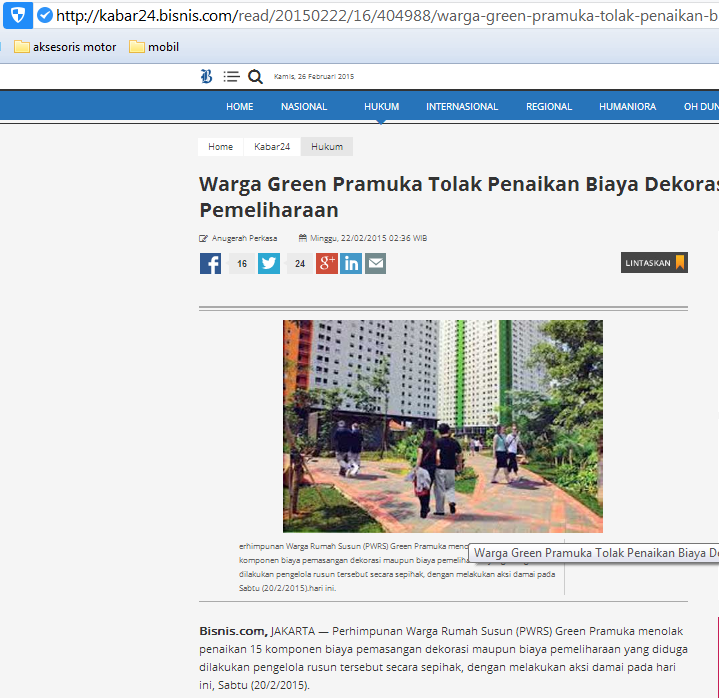The height and width of the screenshot is (698, 719).
Task: Click the calendar icon beside article date
Action: [x=303, y=238]
